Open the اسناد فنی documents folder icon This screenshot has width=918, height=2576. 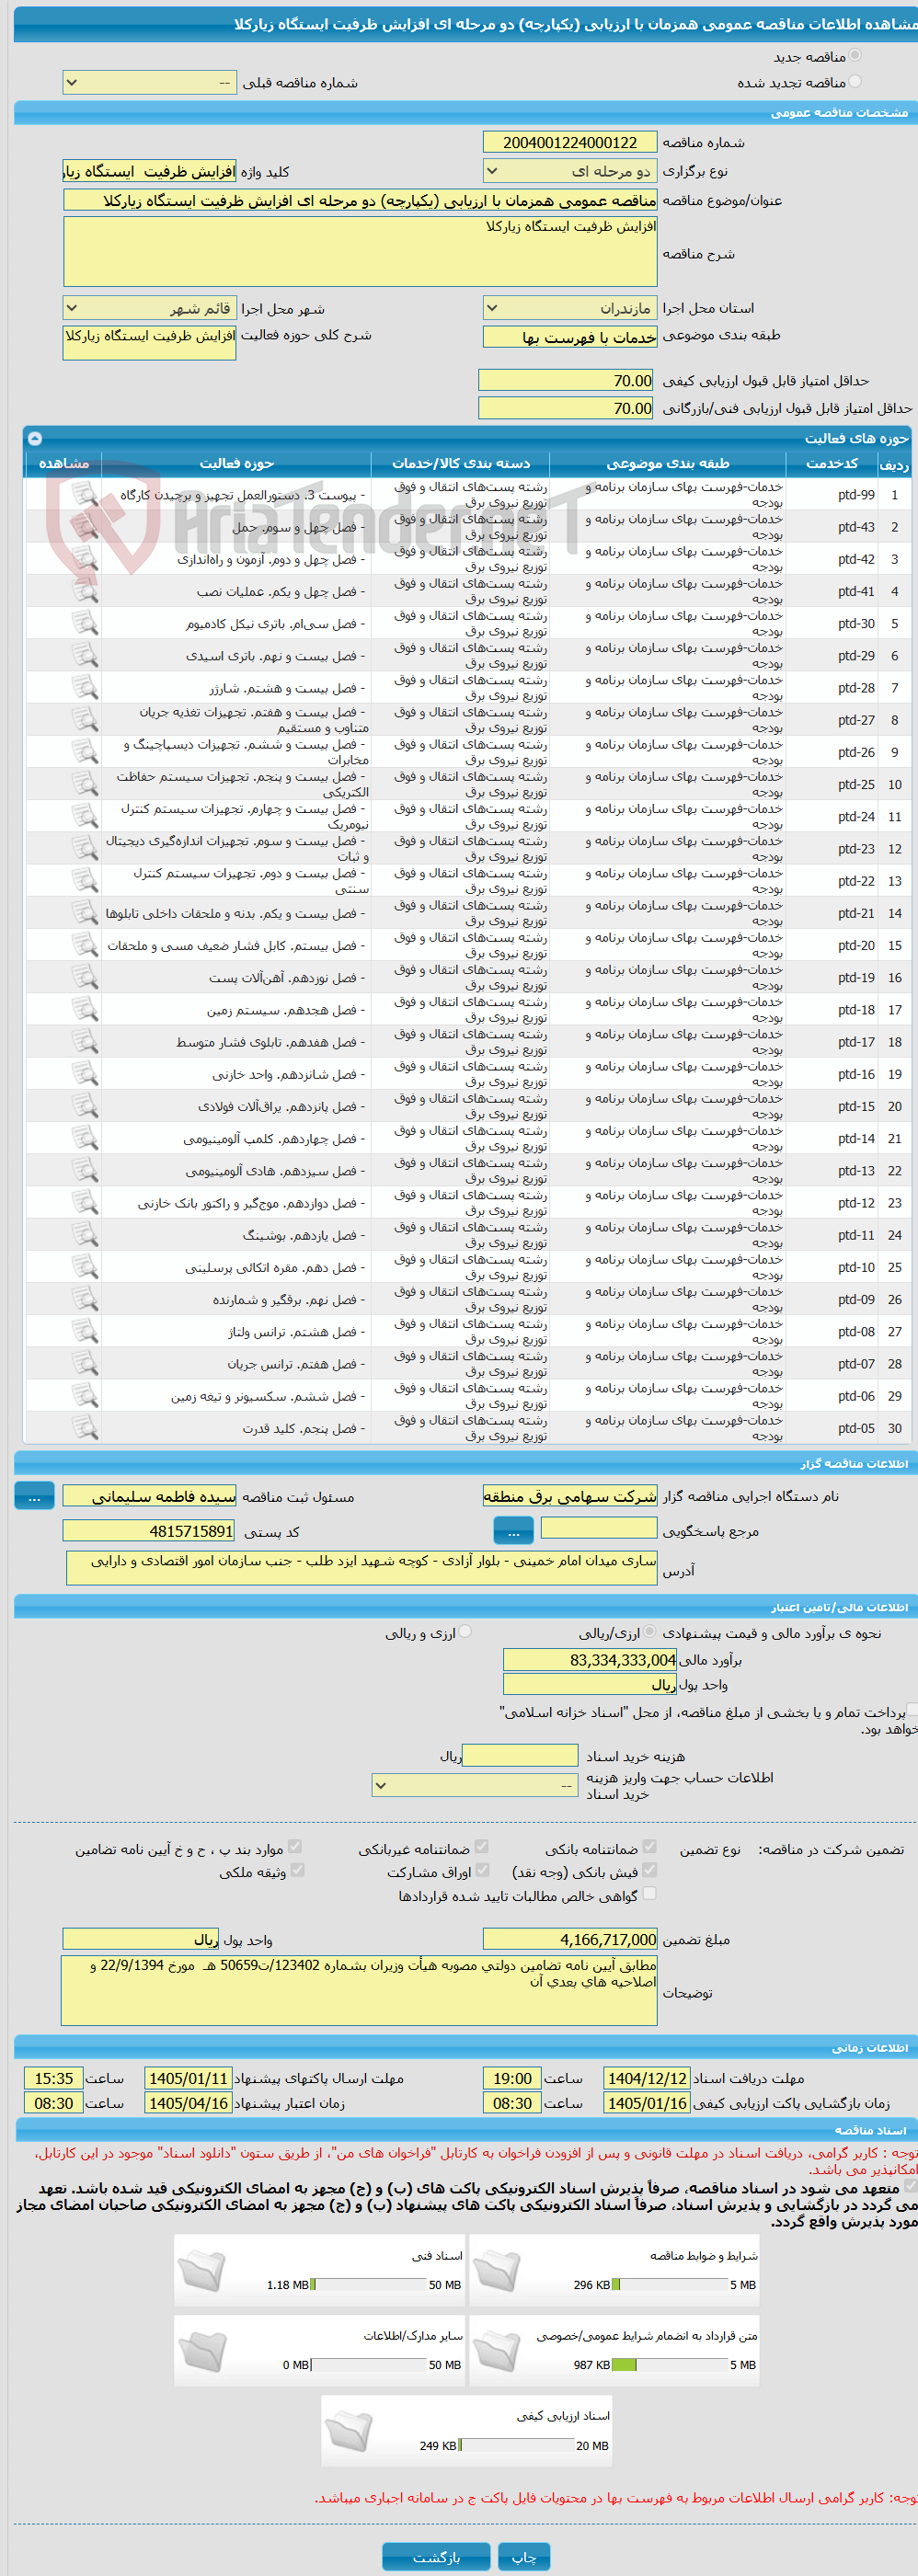(203, 2271)
